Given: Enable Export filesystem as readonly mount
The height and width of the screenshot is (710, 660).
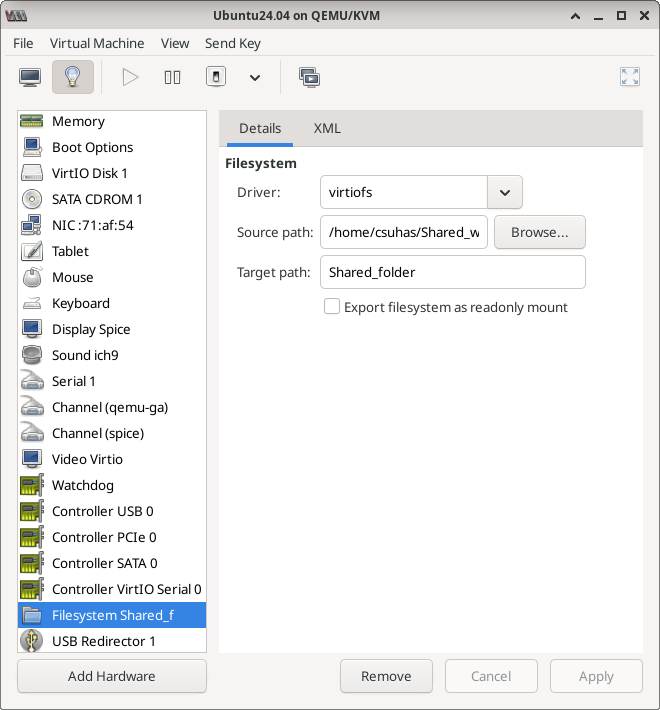Looking at the screenshot, I should point(332,307).
